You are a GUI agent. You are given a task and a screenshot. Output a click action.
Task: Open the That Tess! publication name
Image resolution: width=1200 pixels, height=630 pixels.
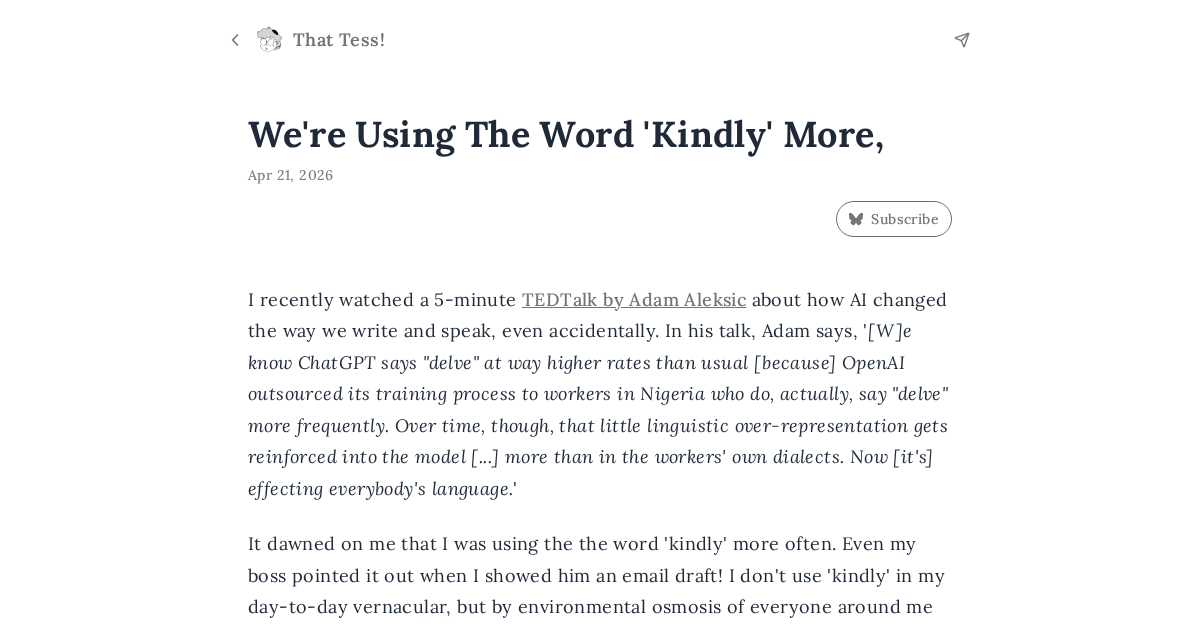pyautogui.click(x=339, y=40)
